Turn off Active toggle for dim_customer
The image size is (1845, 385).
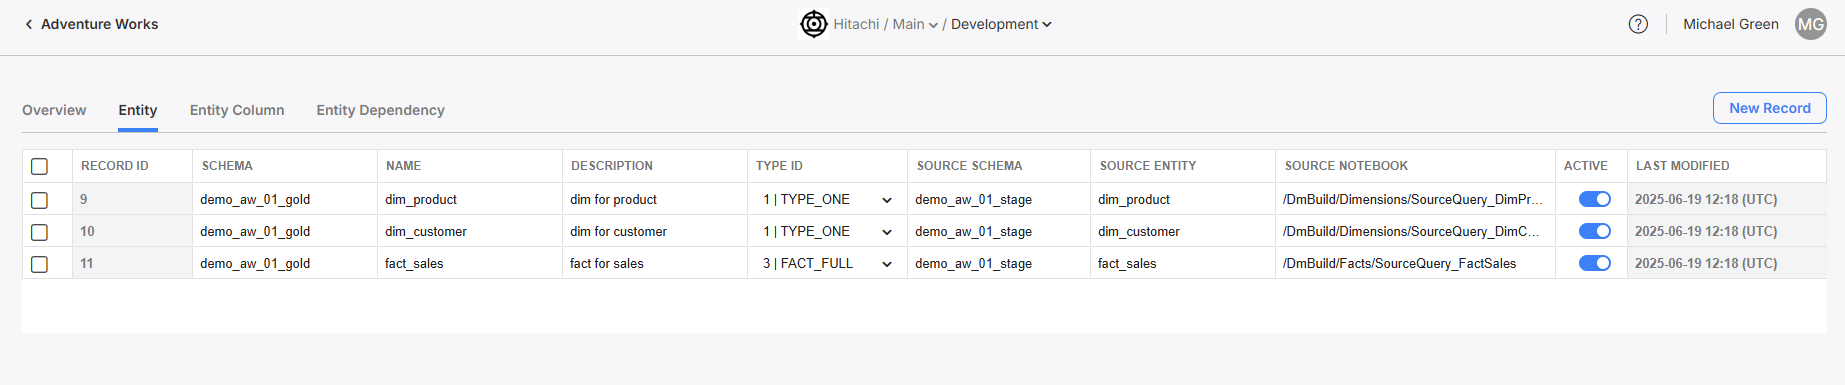pos(1594,231)
